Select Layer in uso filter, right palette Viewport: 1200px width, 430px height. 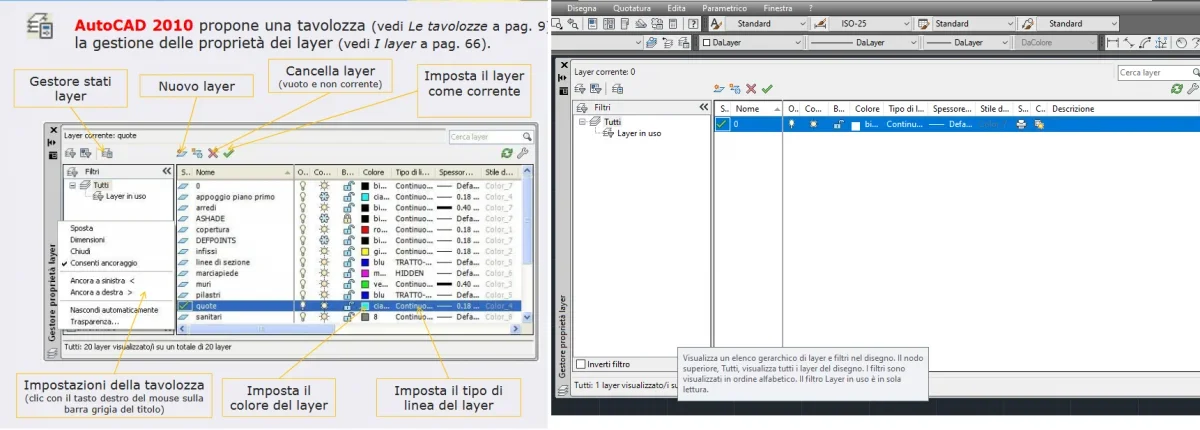pos(639,133)
